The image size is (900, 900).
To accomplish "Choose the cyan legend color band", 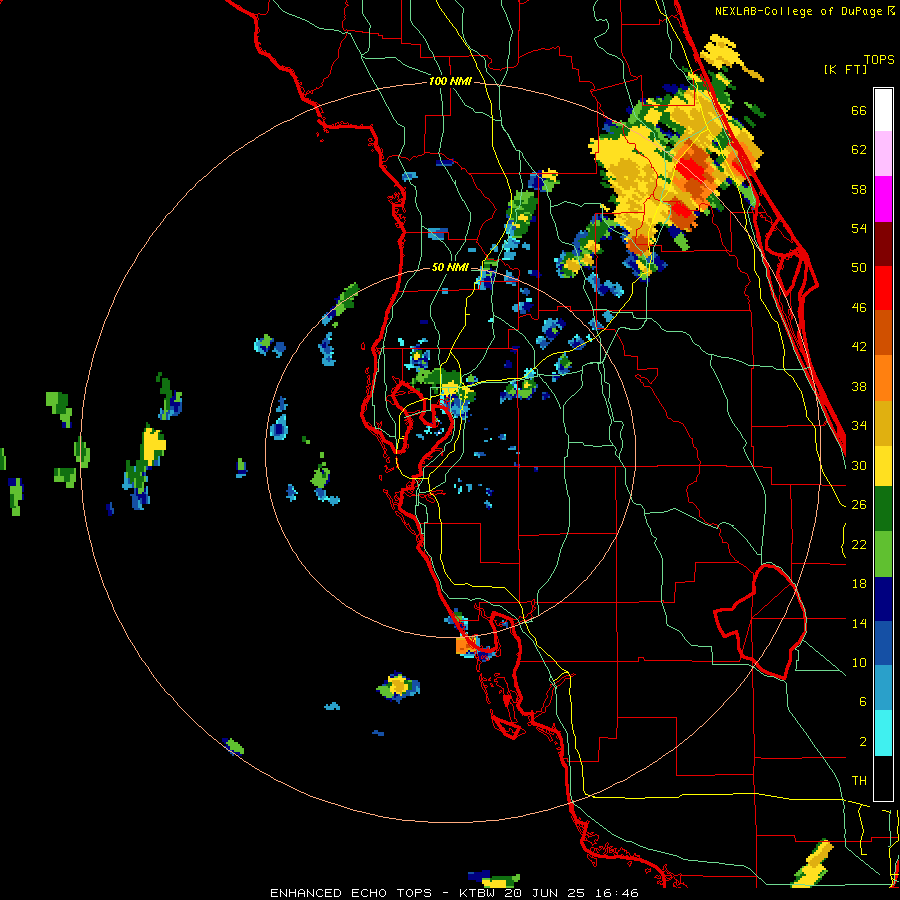I will point(883,733).
